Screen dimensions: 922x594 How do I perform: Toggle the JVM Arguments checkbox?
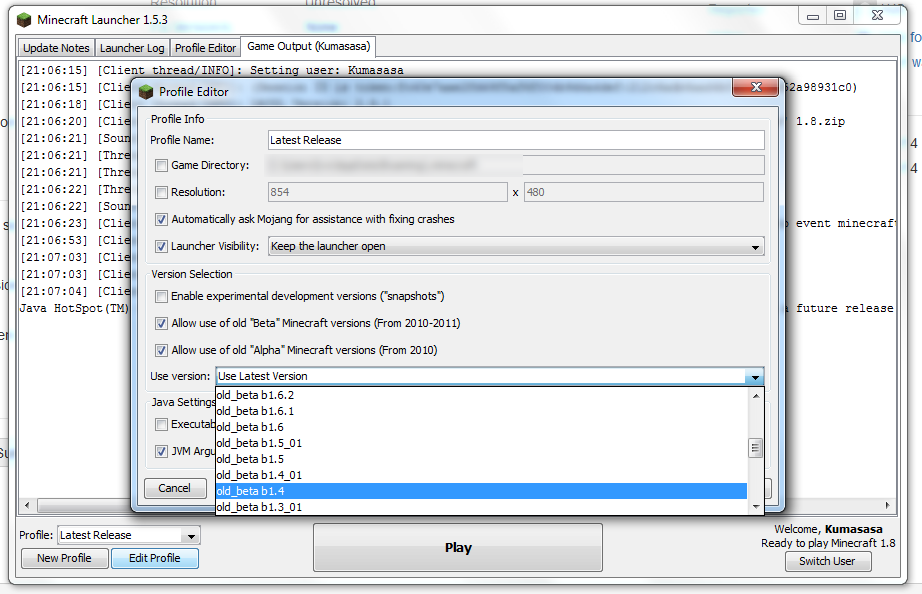pos(161,451)
